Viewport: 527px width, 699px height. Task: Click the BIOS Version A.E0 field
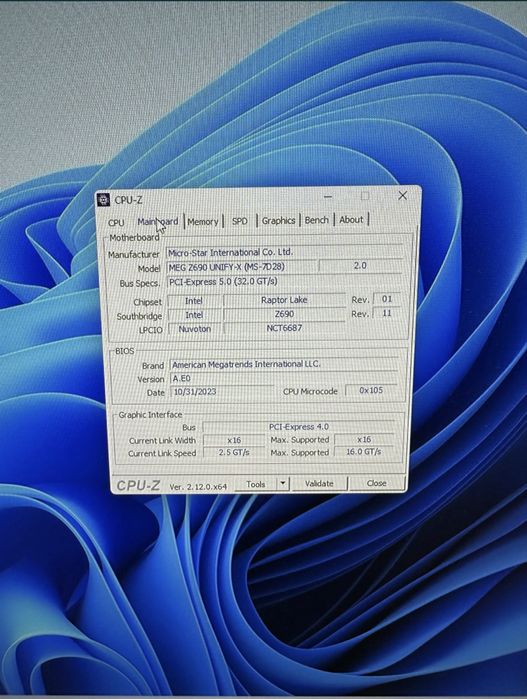[284, 378]
